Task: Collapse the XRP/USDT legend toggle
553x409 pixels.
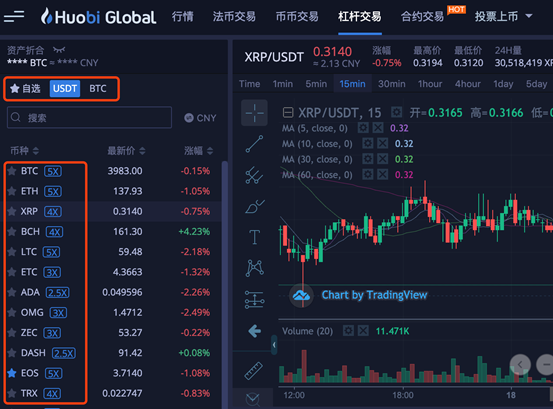Action: (x=288, y=113)
